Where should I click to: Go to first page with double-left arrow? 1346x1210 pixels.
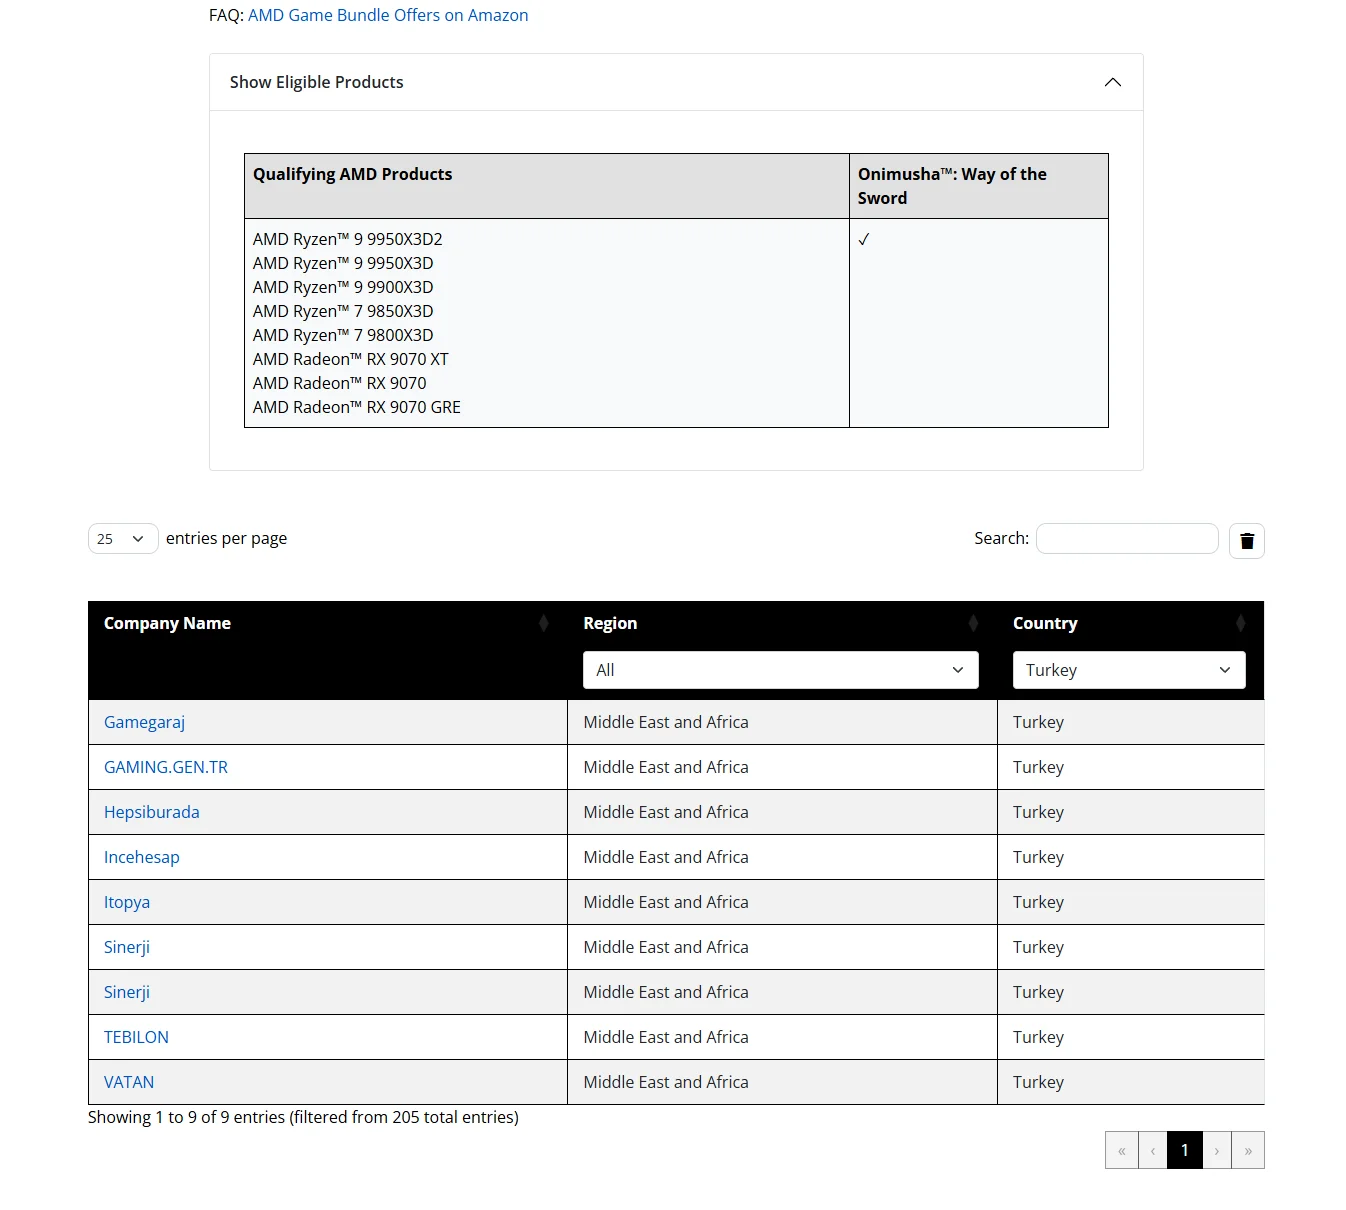point(1122,1150)
